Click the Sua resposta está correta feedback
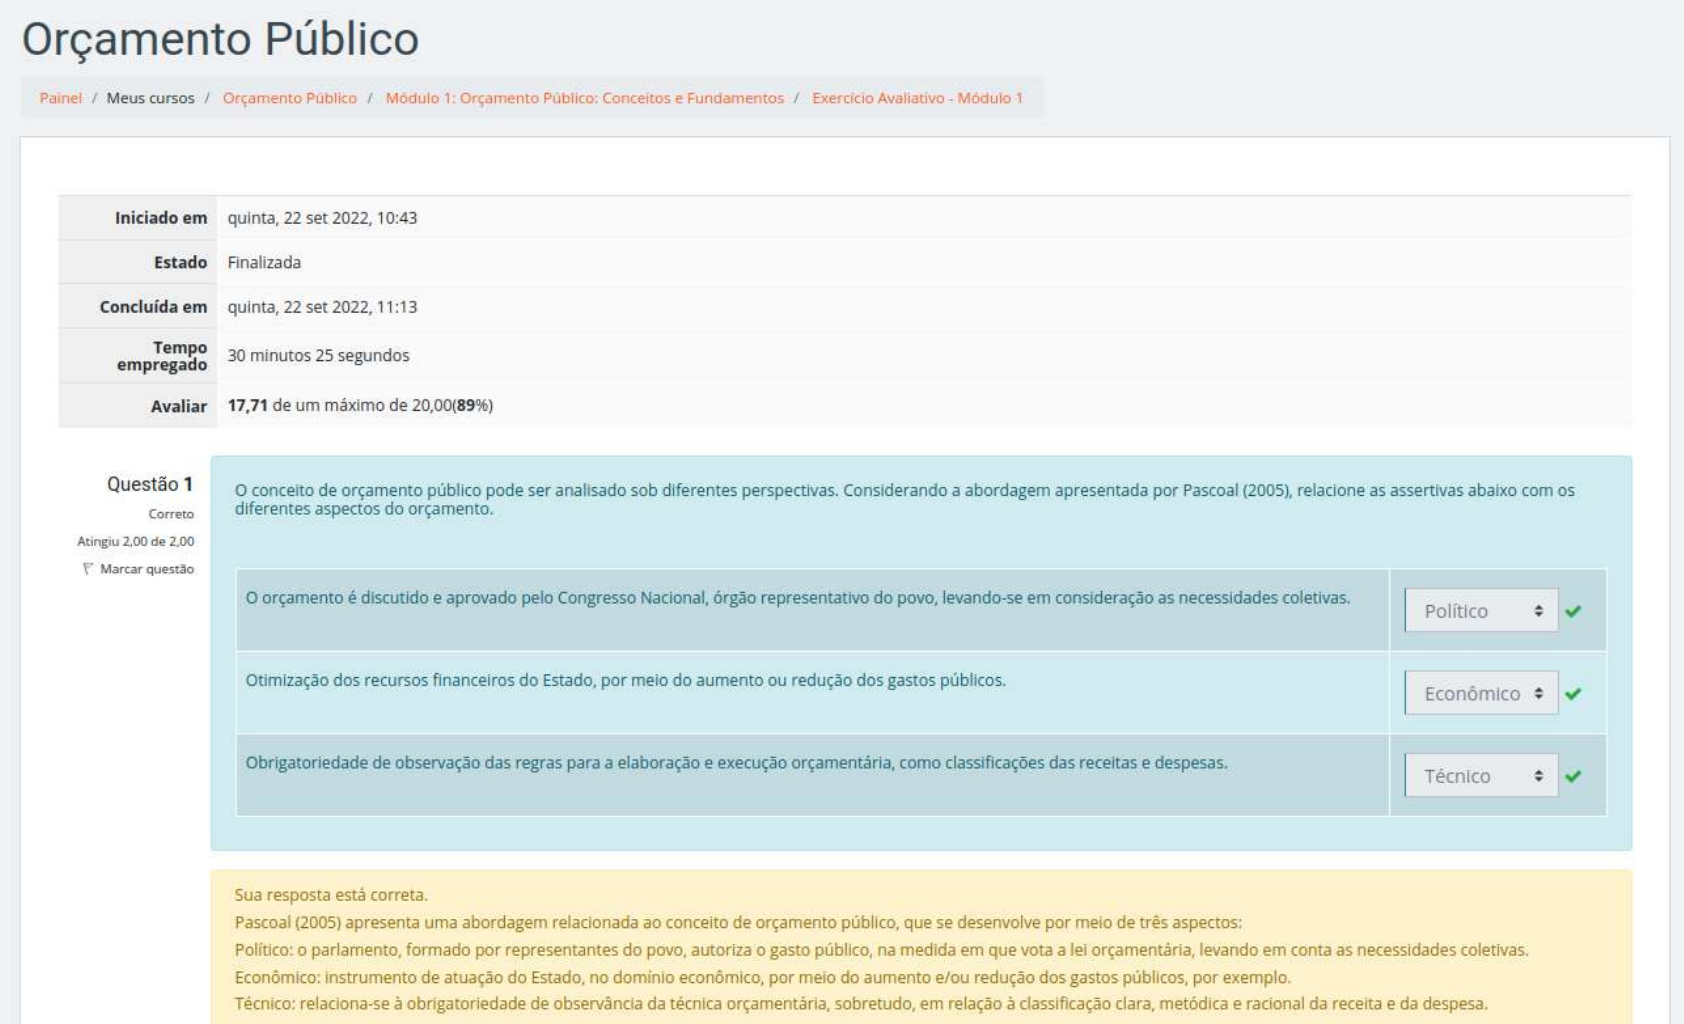Screen dimensions: 1684x1024 click(331, 895)
